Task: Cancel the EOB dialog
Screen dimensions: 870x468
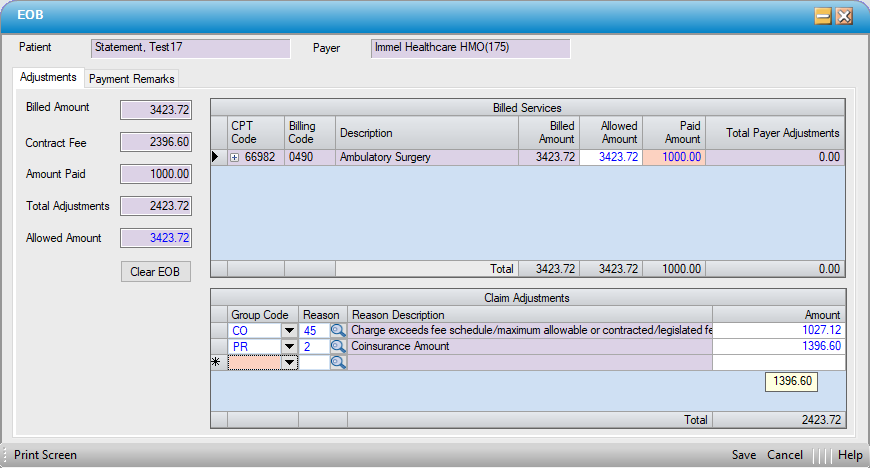Action: pyautogui.click(x=784, y=455)
